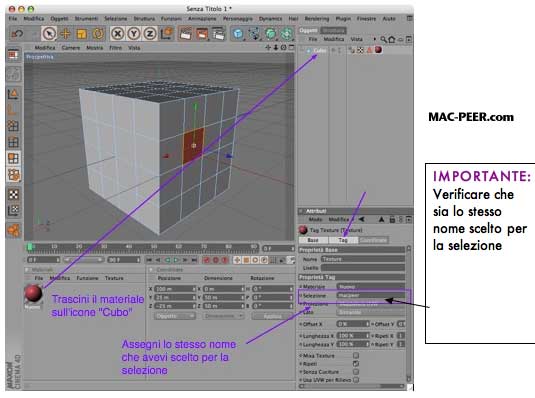Click the Undo arrow icon
Image resolution: width=535 pixels, height=398 pixels.
[x=17, y=33]
